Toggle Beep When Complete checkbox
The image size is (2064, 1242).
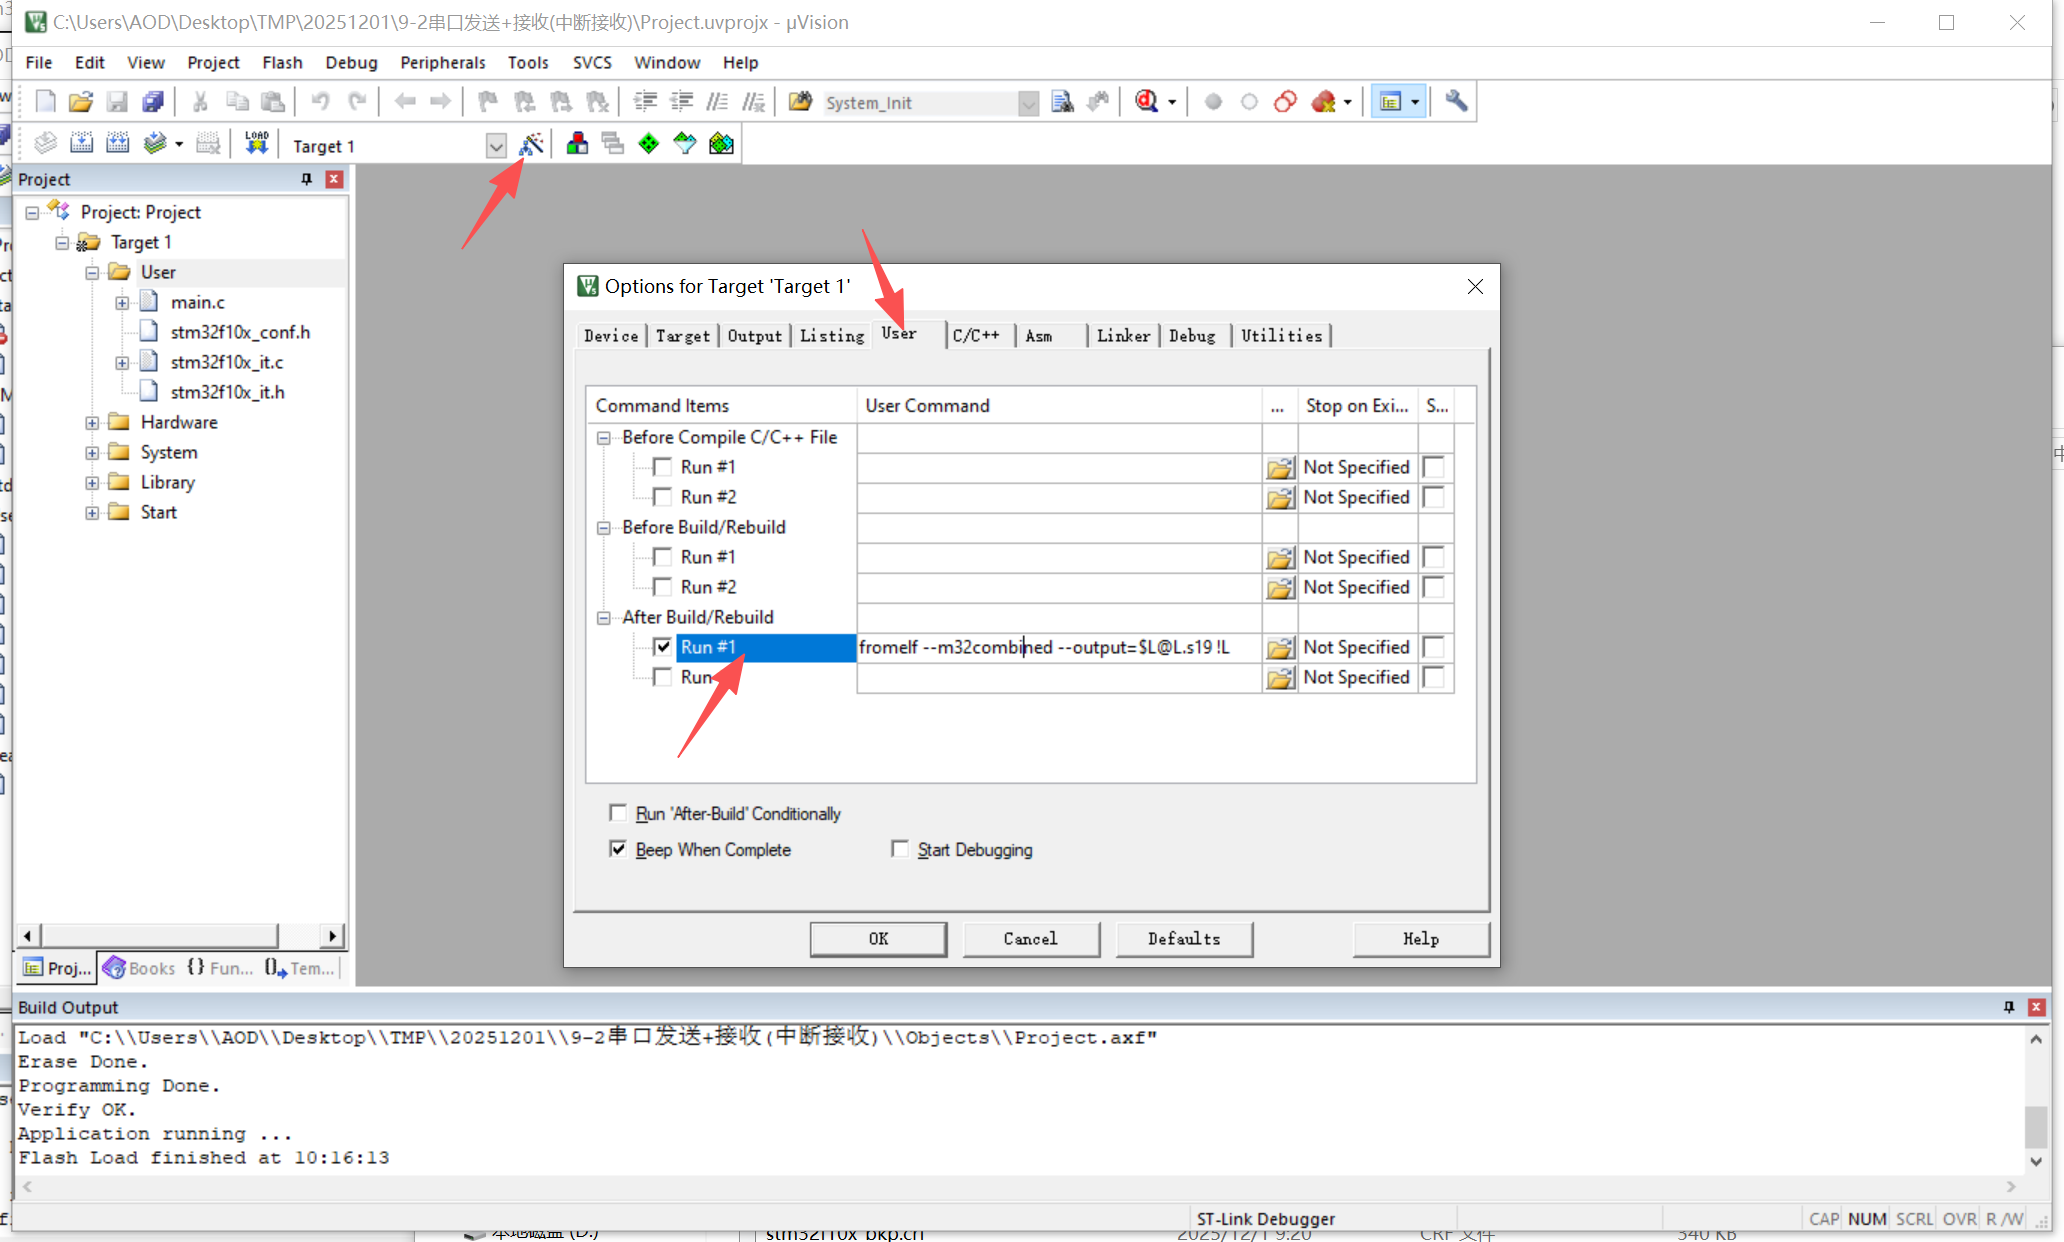[x=618, y=849]
